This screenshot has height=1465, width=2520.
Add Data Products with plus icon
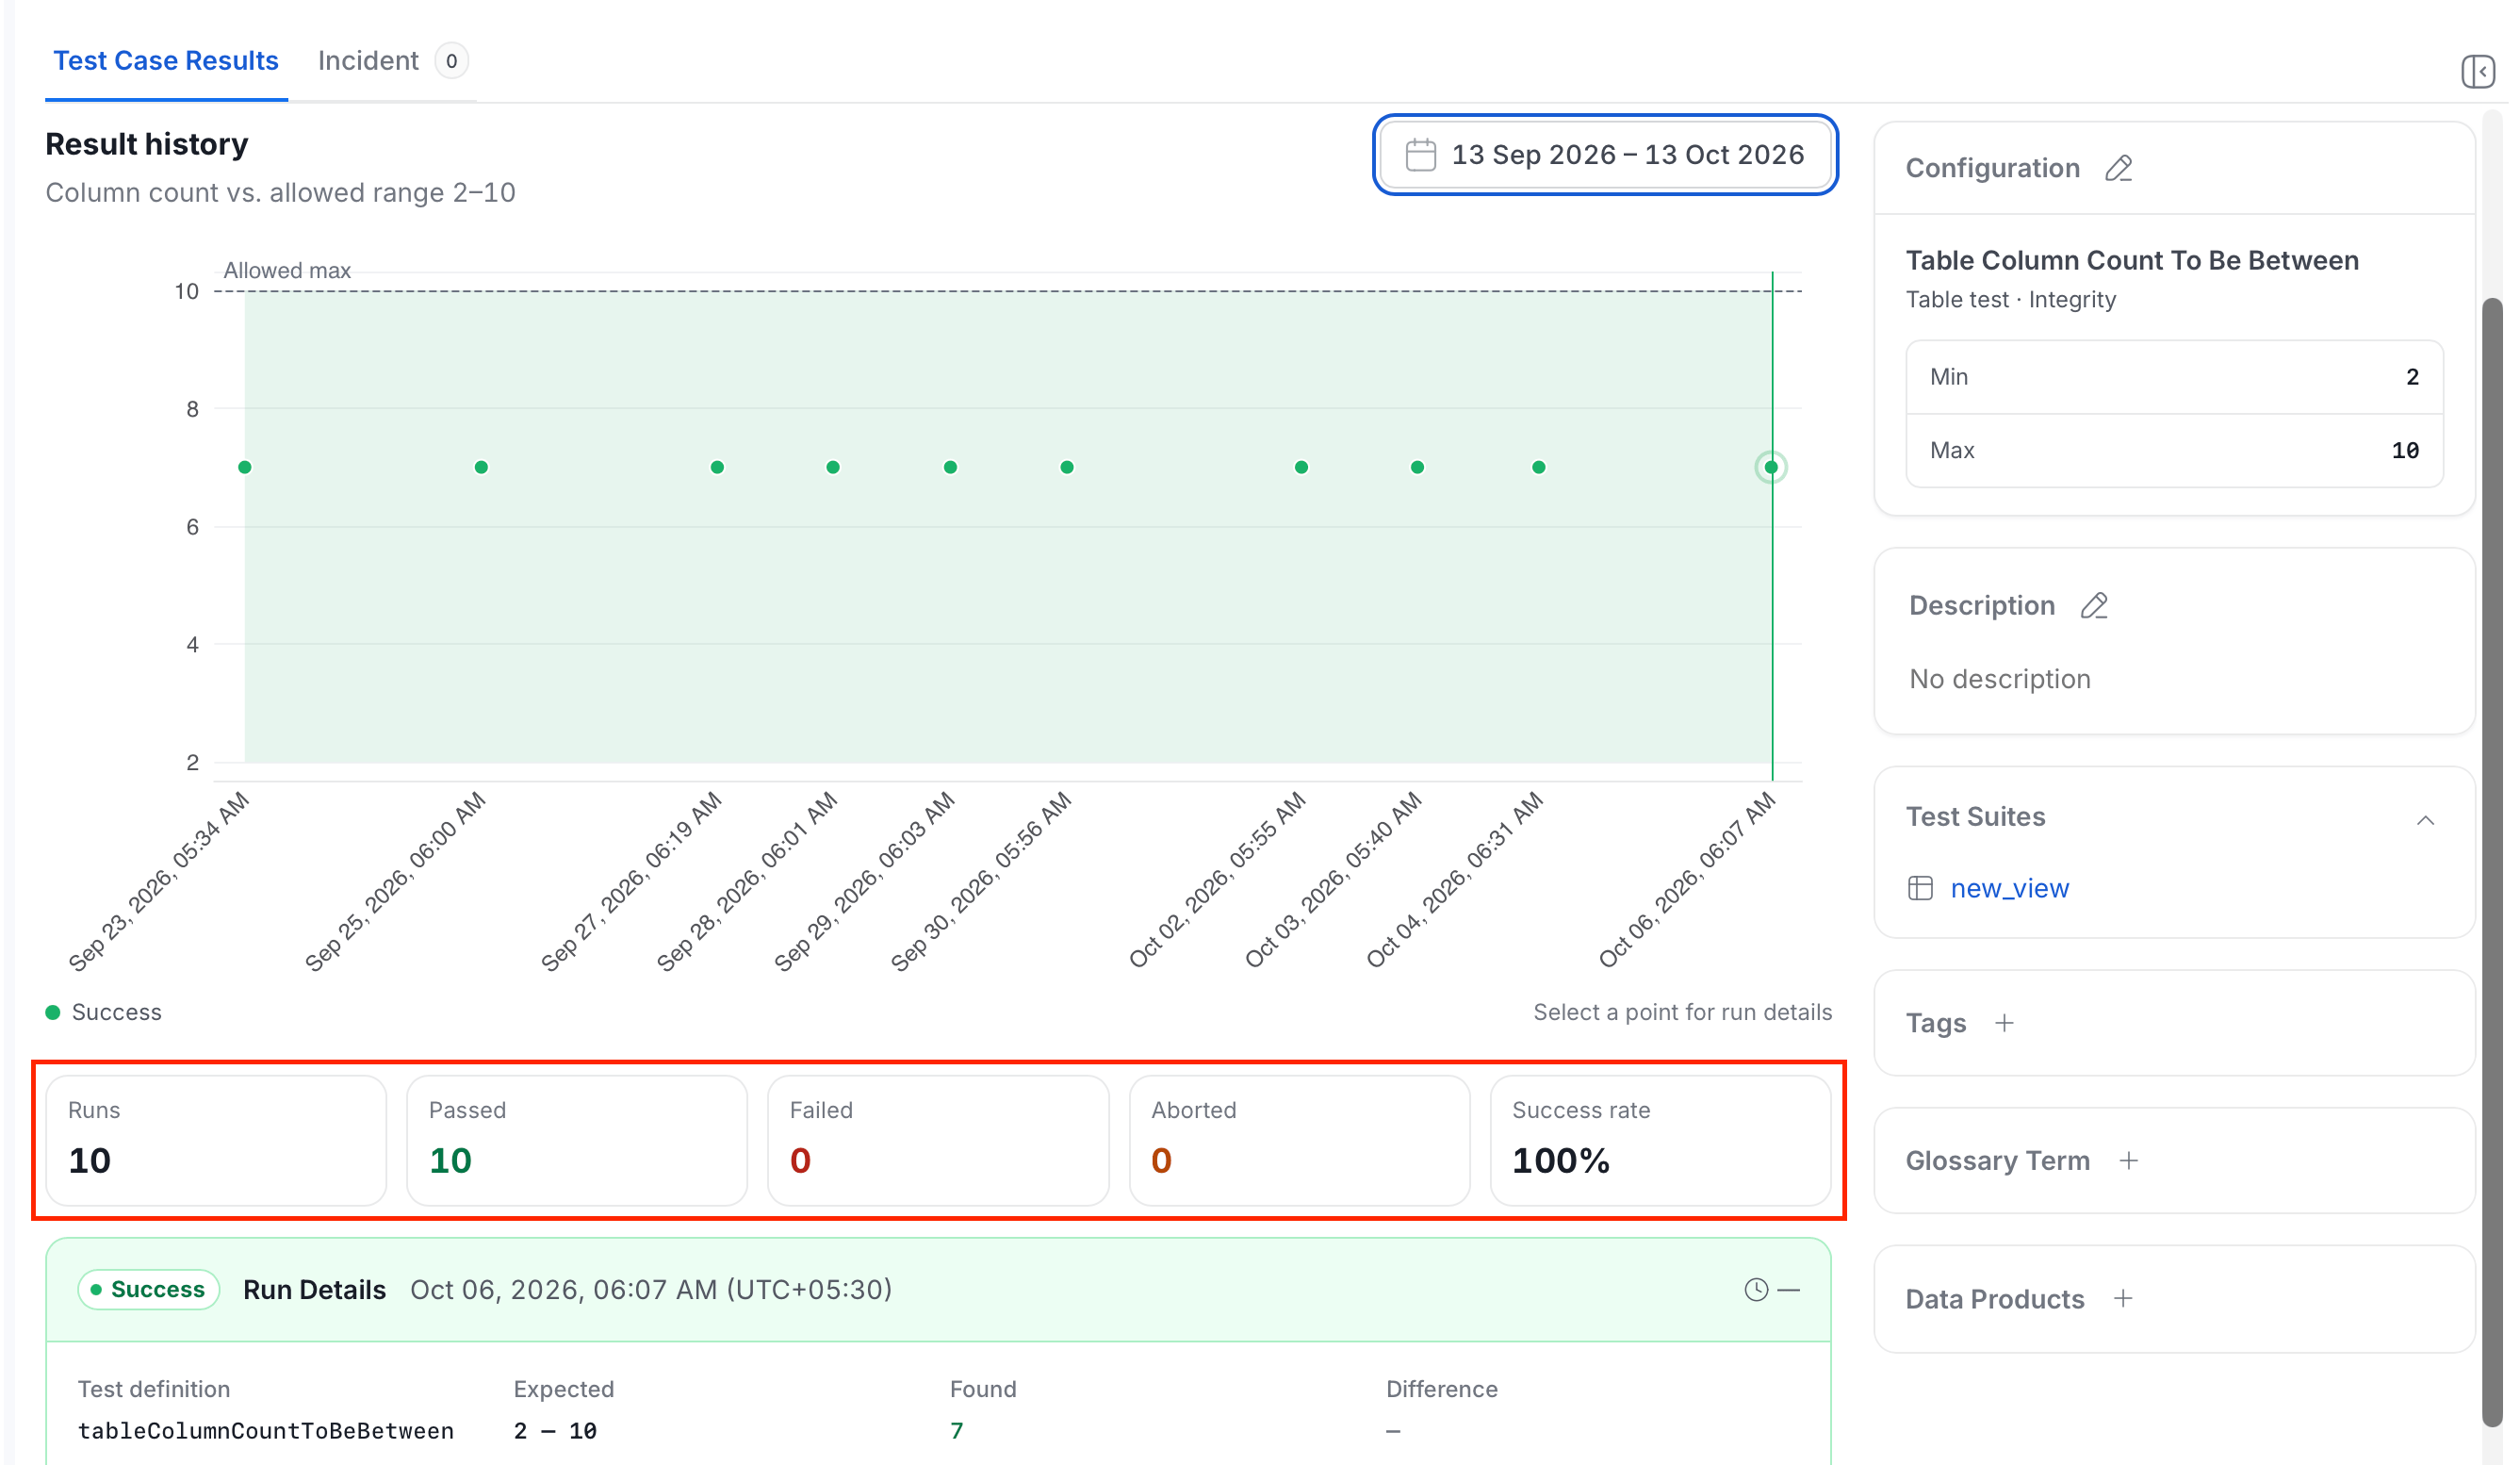coord(2123,1298)
